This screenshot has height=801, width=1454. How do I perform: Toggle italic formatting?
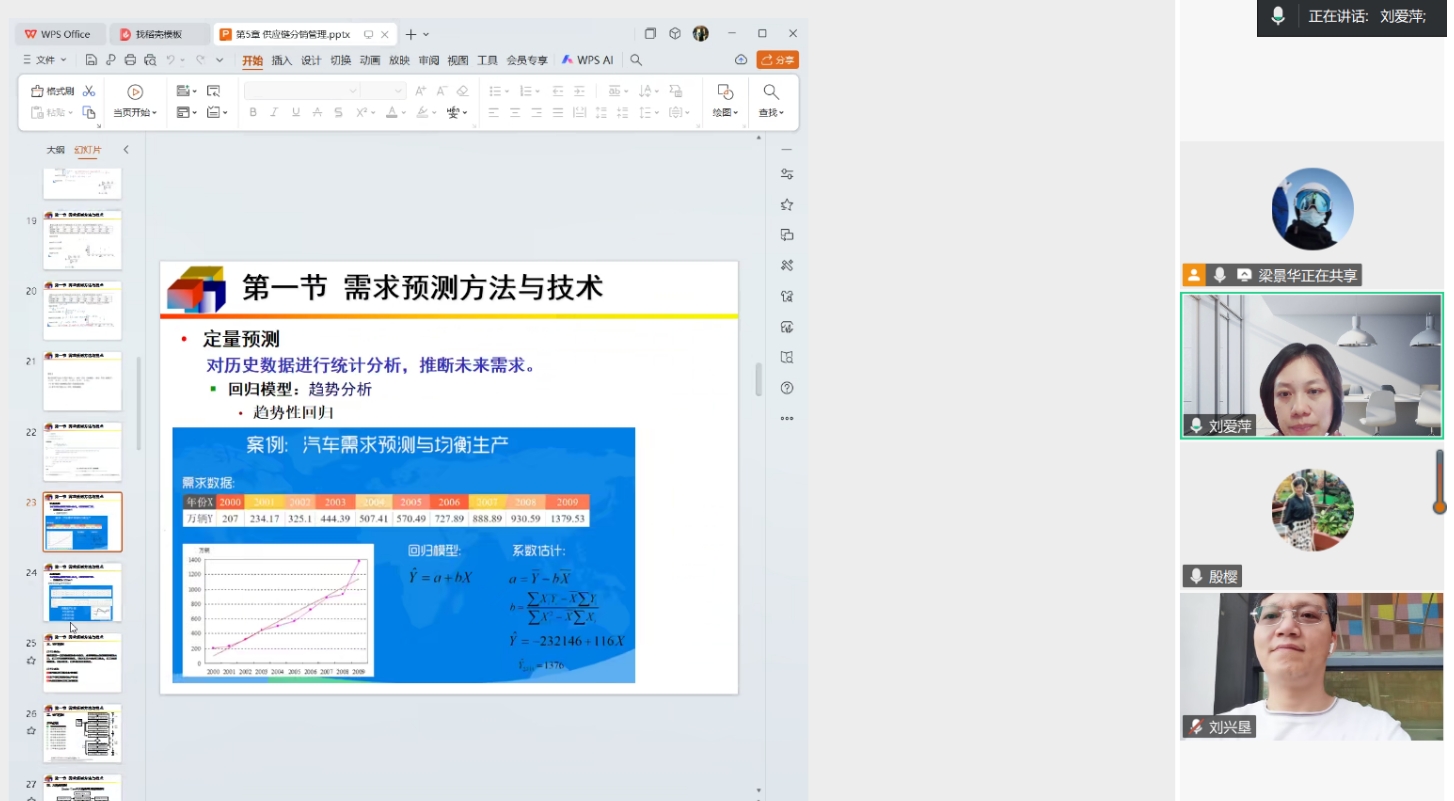274,113
